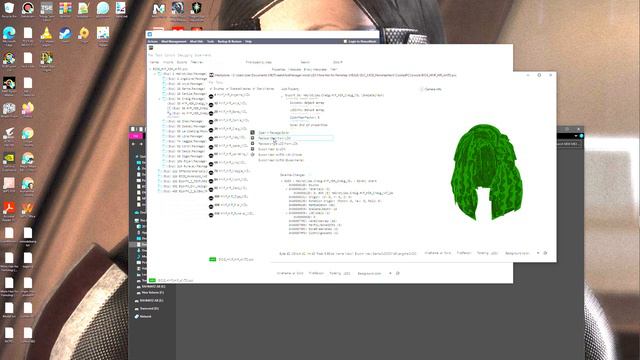The image size is (640, 360).
Task: Open the AORUS desktop shortcut
Action: click(x=9, y=133)
